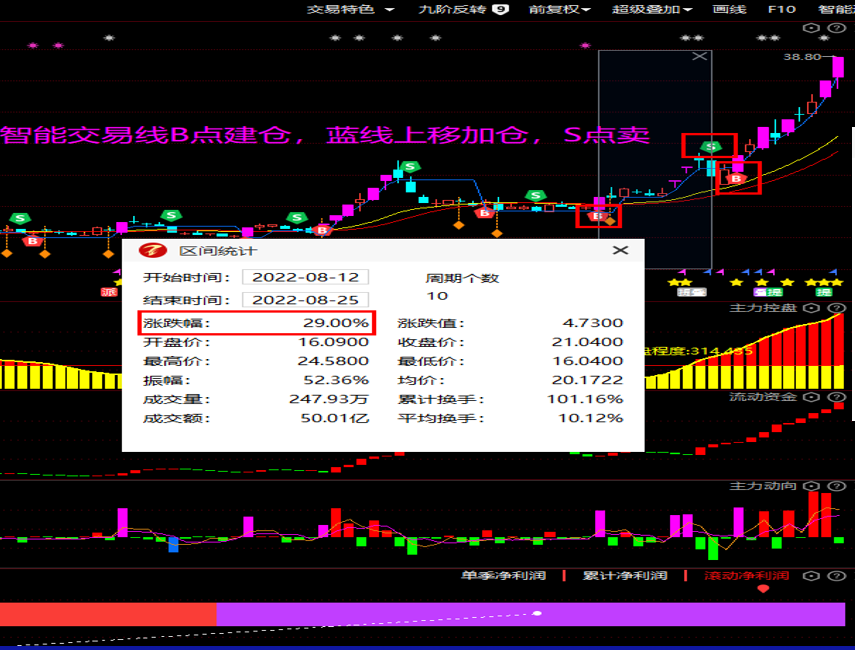Click the 周期个数 value 10
The height and width of the screenshot is (650, 855).
(437, 296)
